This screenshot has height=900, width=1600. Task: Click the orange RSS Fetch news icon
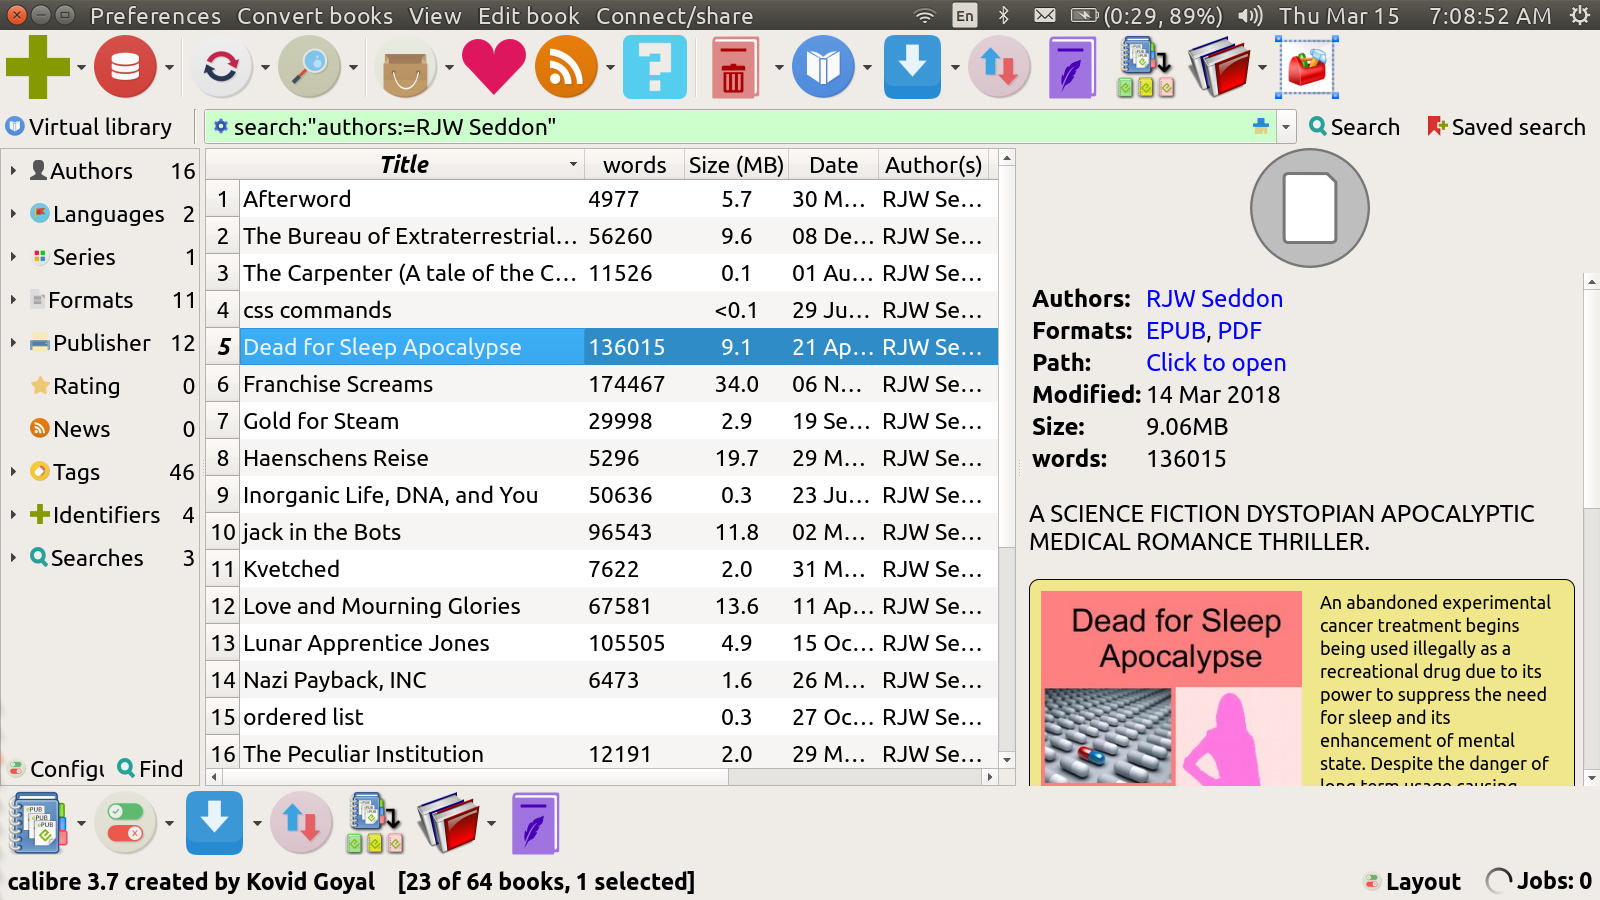566,67
